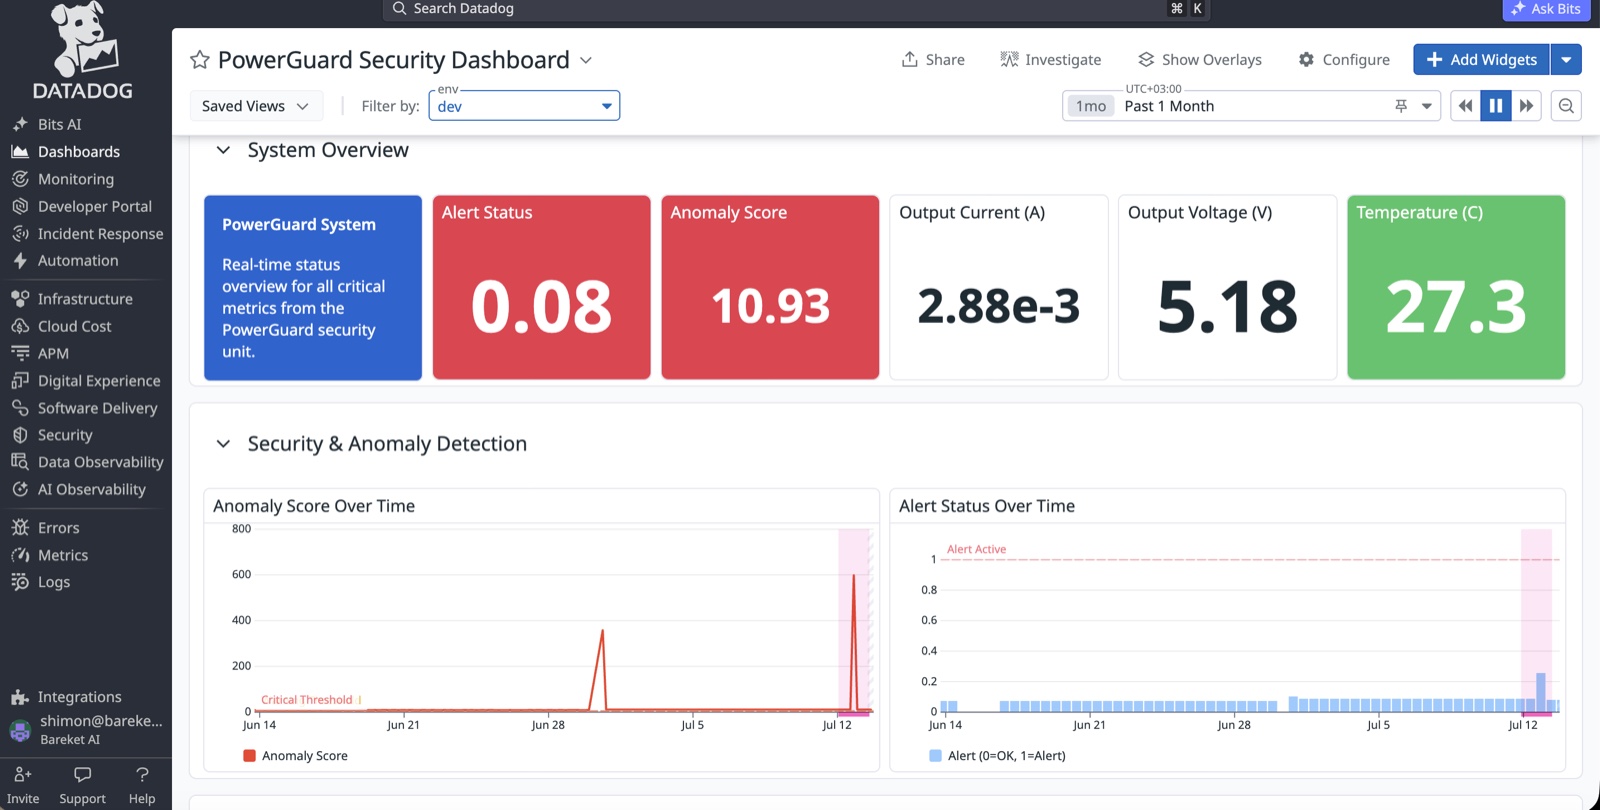1600x810 pixels.
Task: Open the Saved Views dropdown
Action: click(256, 106)
